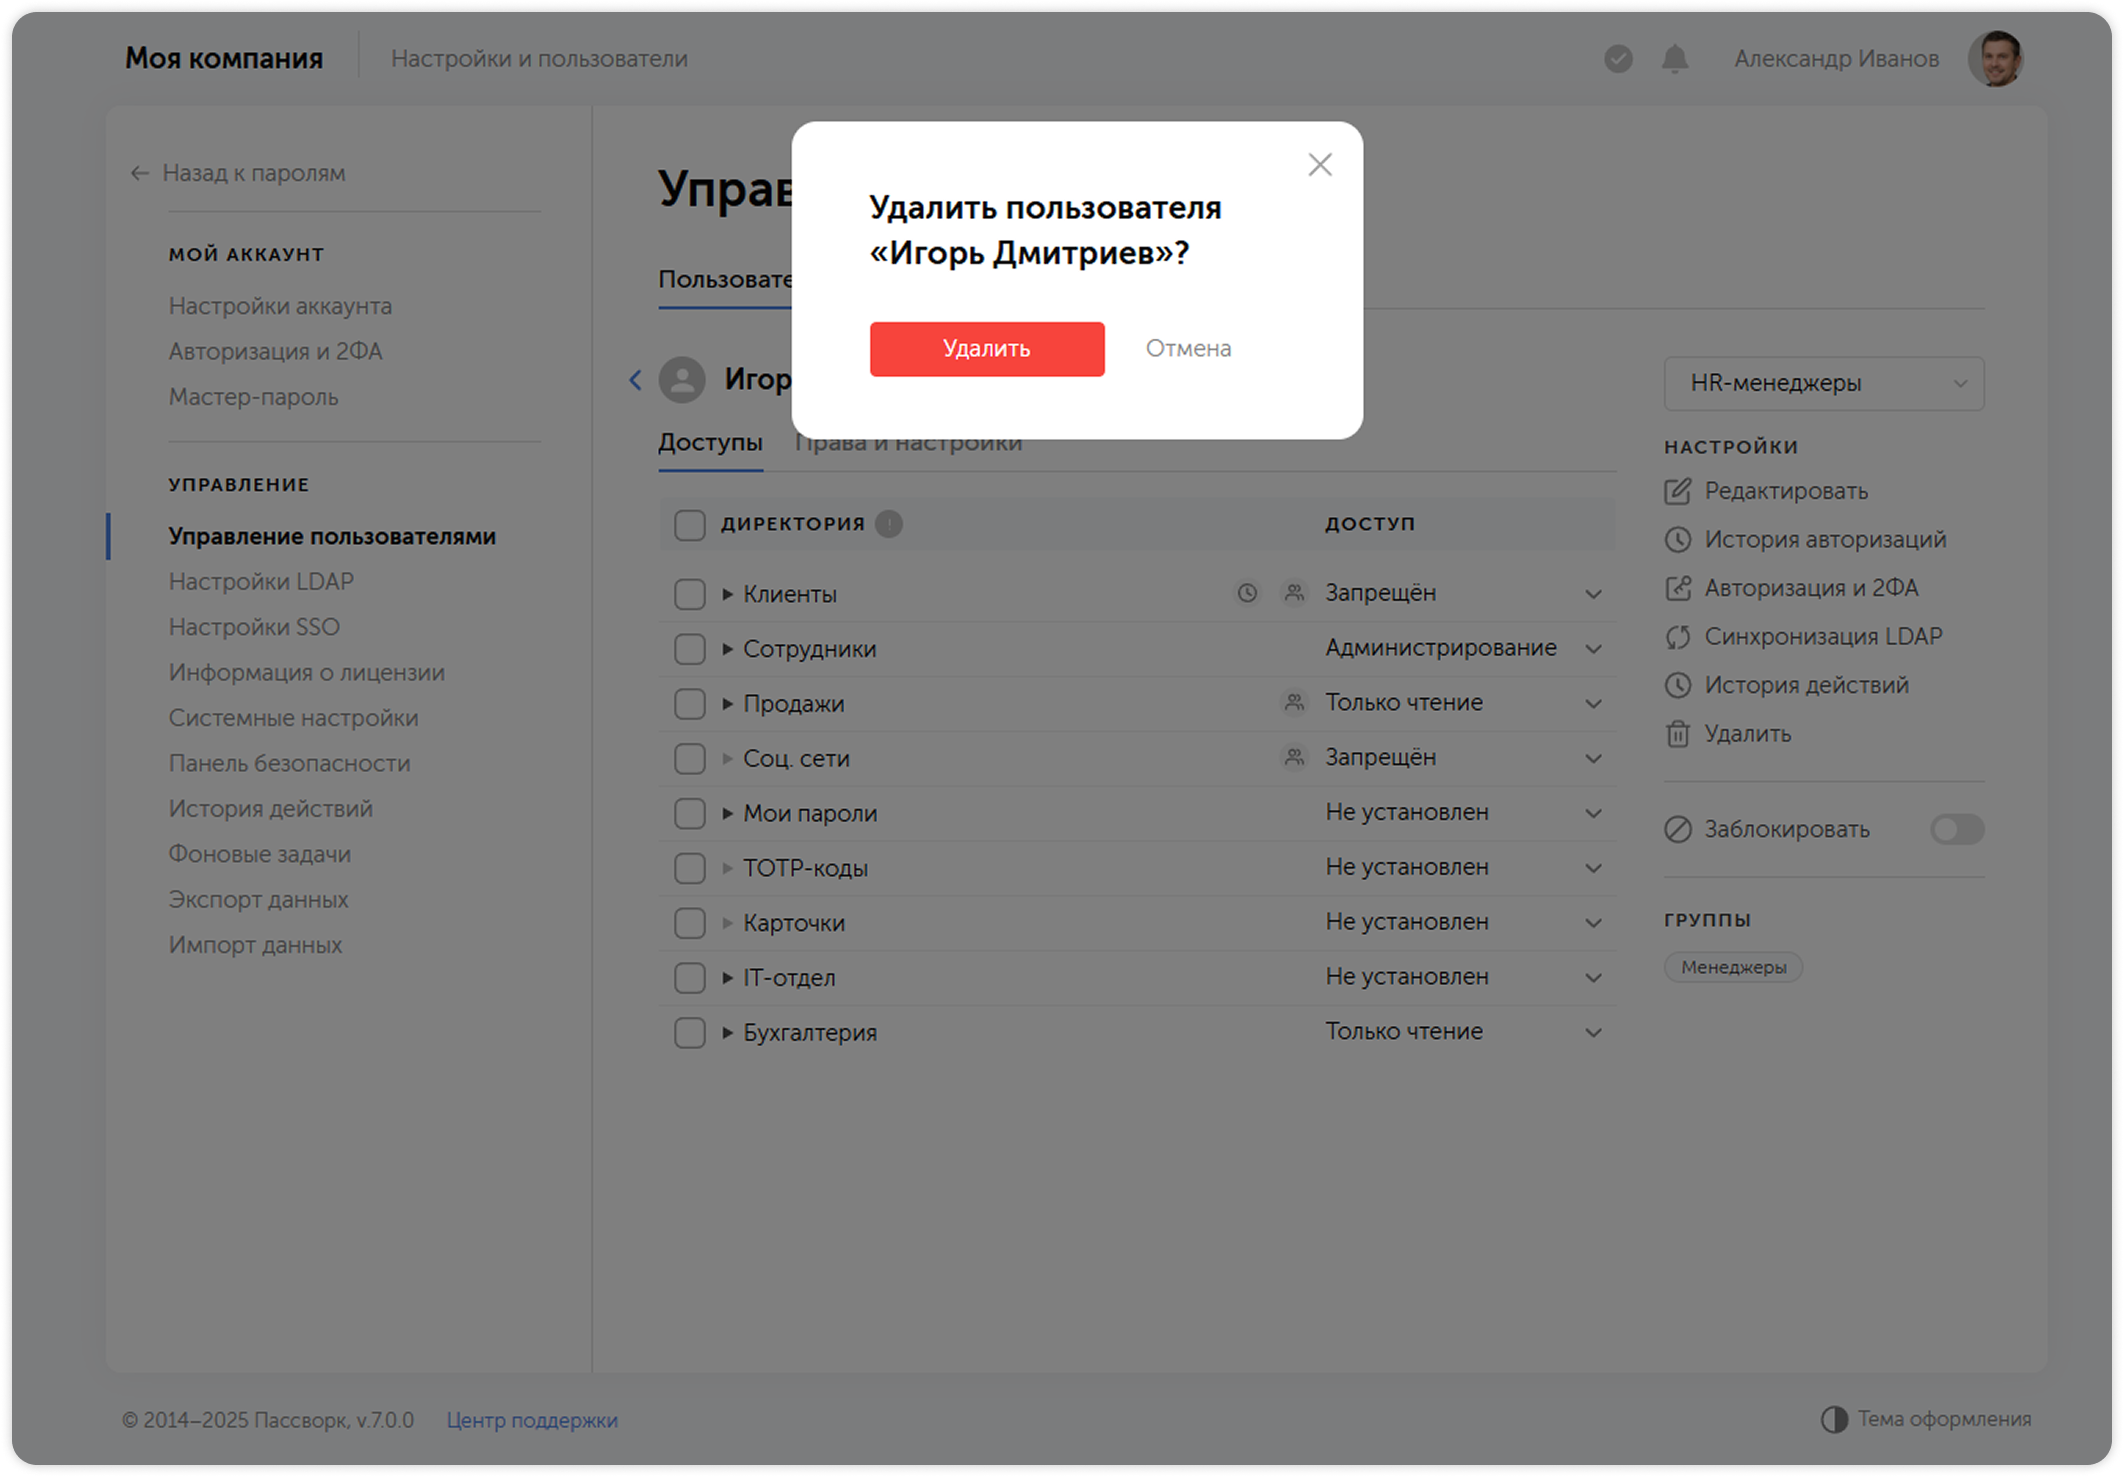The image size is (2124, 1477).
Task: Open Центр поддержки link in footer
Action: (x=532, y=1420)
